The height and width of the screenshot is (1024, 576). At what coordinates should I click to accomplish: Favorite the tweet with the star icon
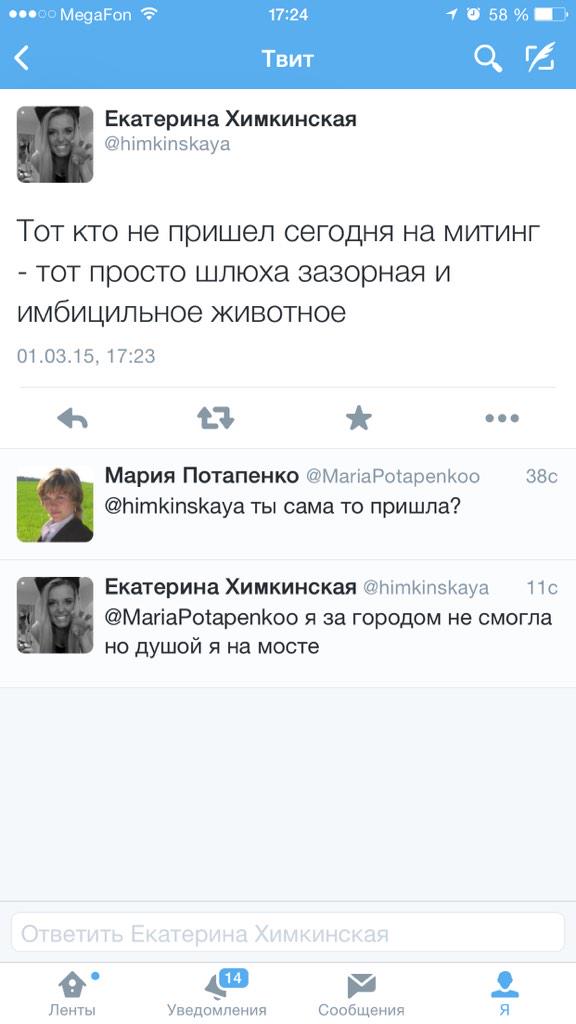pos(358,420)
